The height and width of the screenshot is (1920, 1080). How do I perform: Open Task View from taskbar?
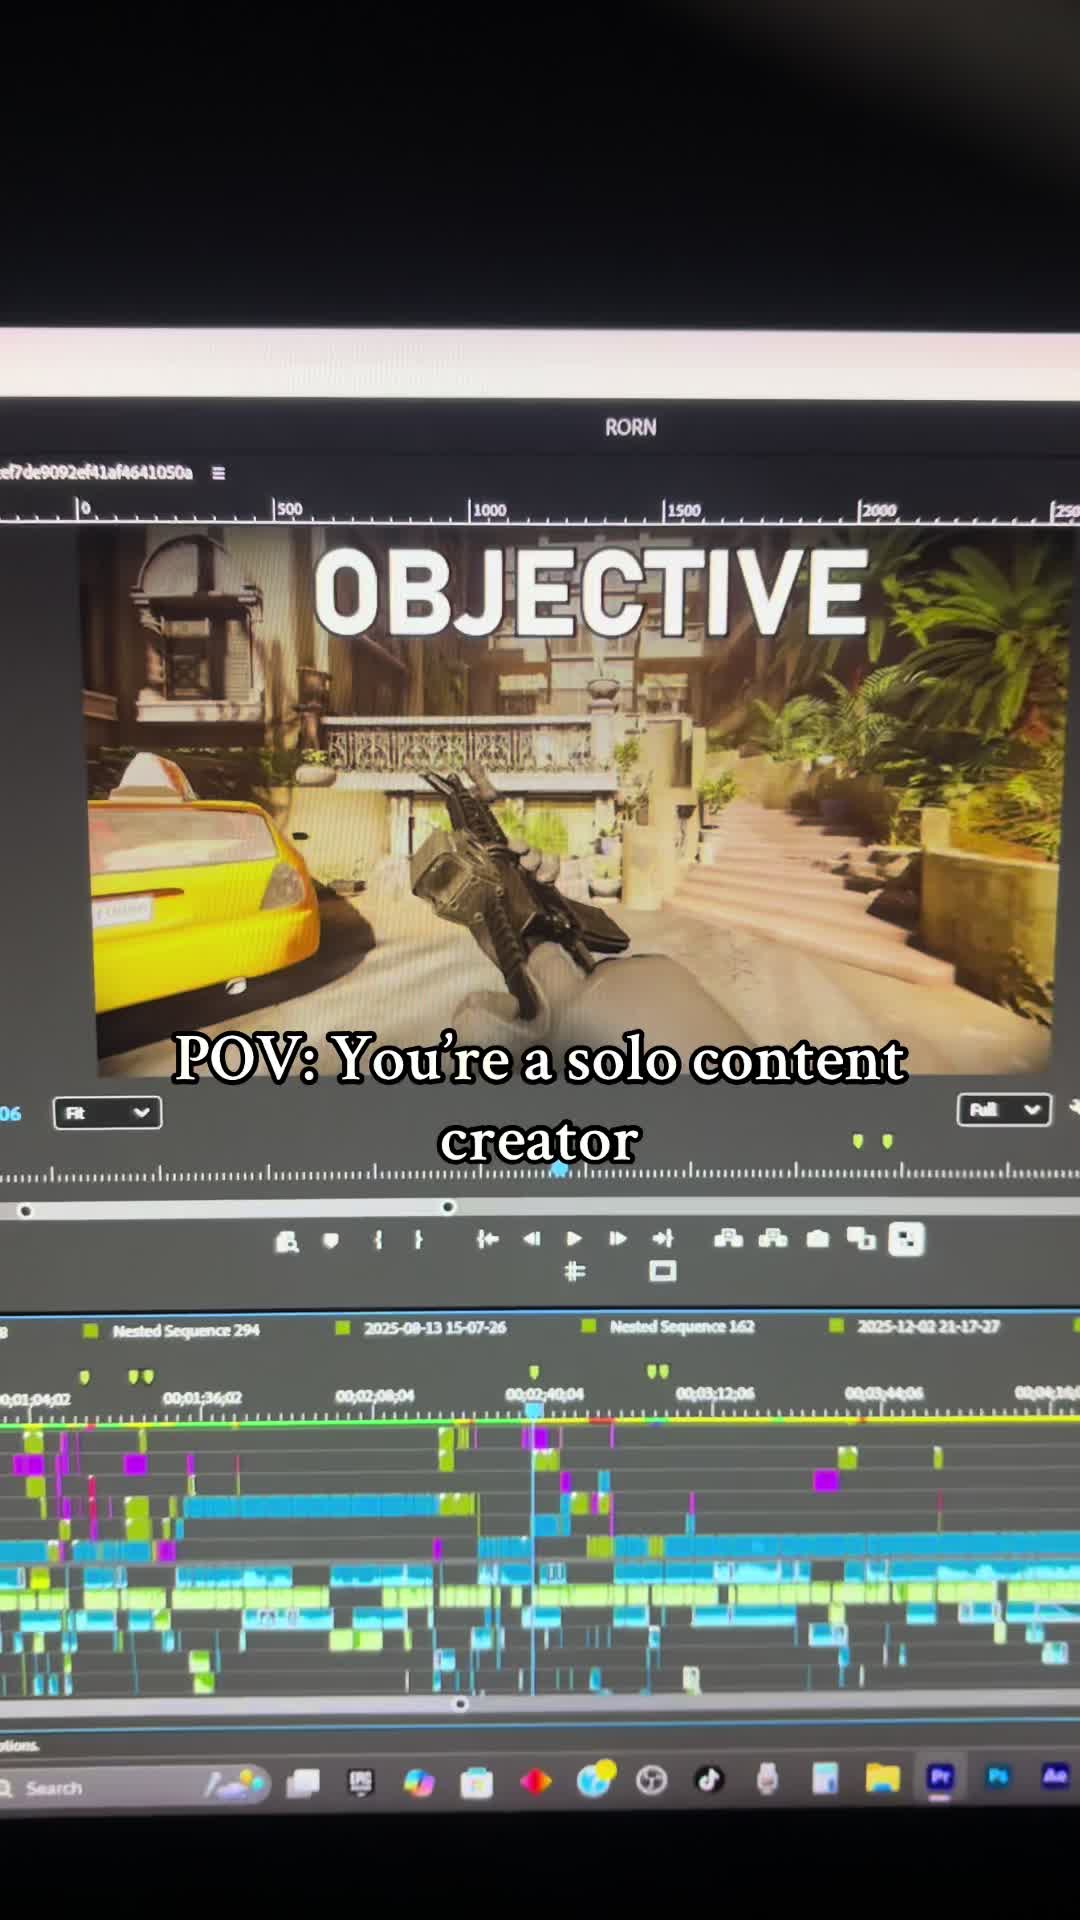click(303, 1783)
